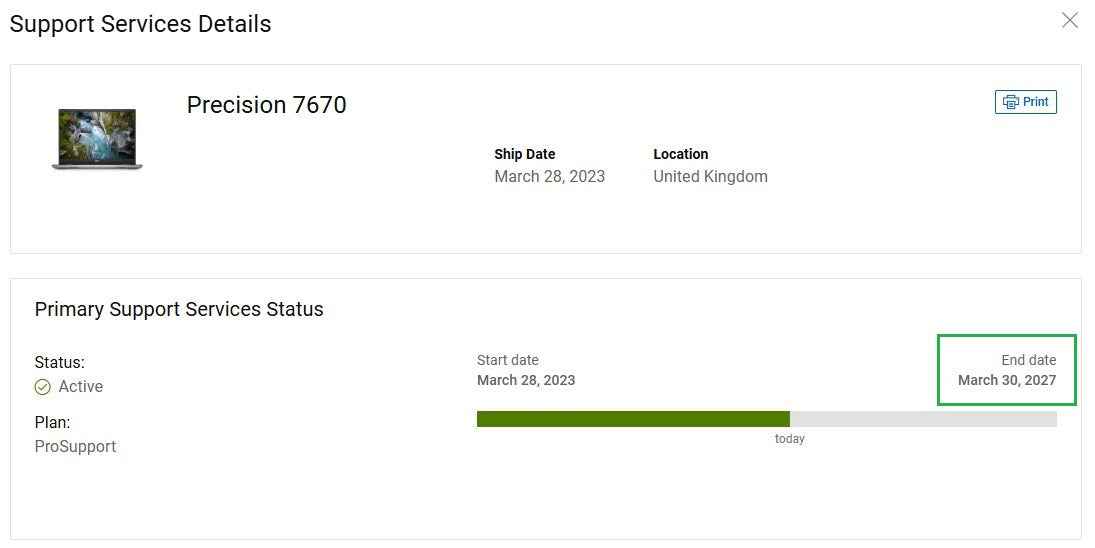Click the Active status checkmark icon

coord(43,387)
